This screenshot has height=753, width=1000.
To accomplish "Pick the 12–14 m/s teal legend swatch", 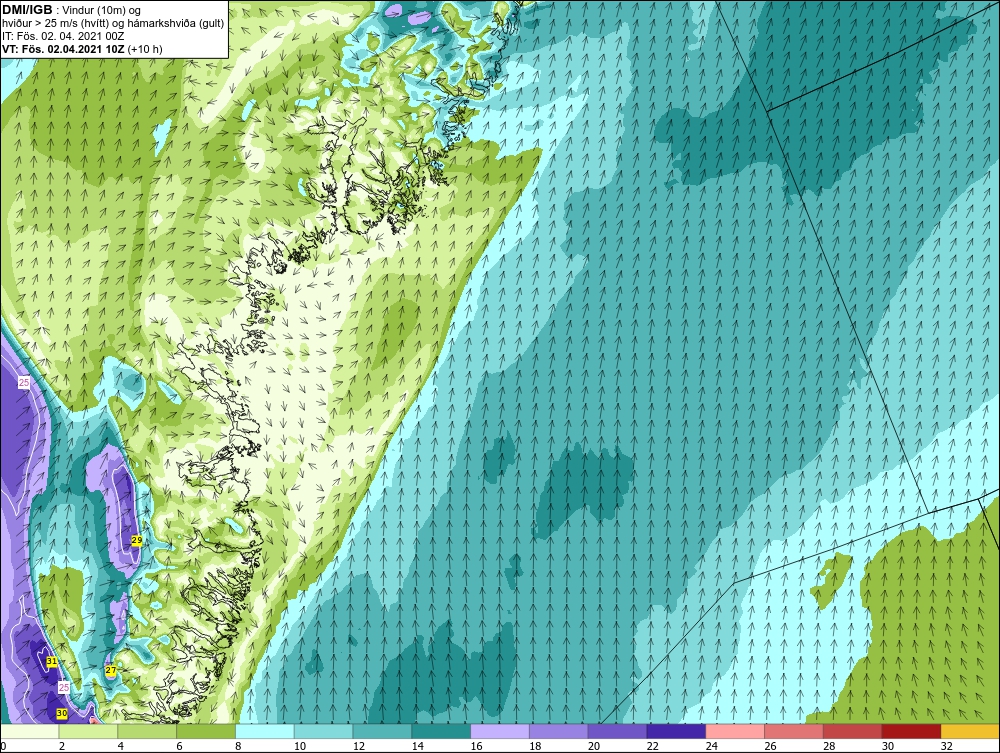I will coord(382,731).
